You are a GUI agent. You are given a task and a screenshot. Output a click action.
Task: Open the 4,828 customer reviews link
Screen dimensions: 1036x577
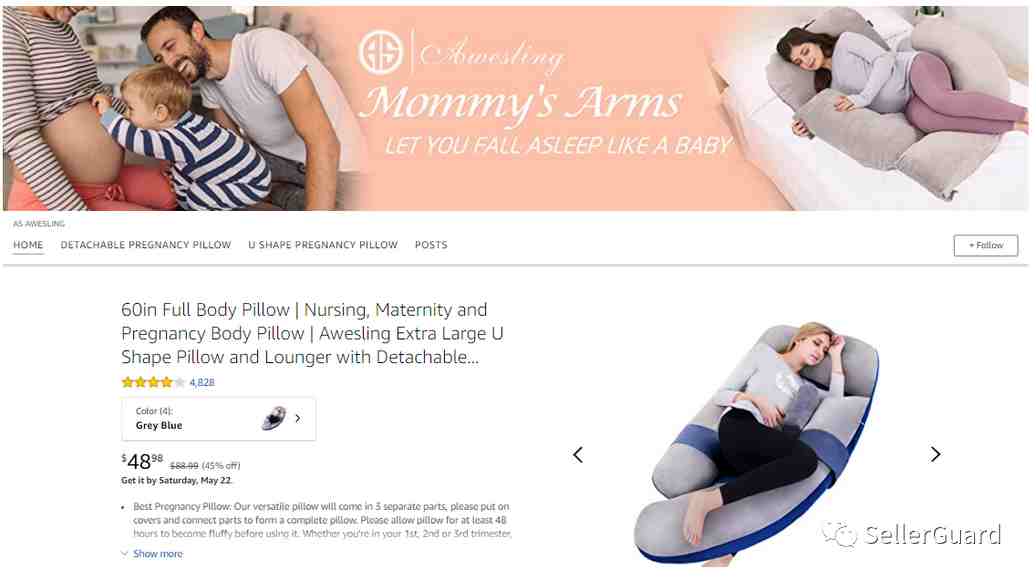tap(202, 382)
